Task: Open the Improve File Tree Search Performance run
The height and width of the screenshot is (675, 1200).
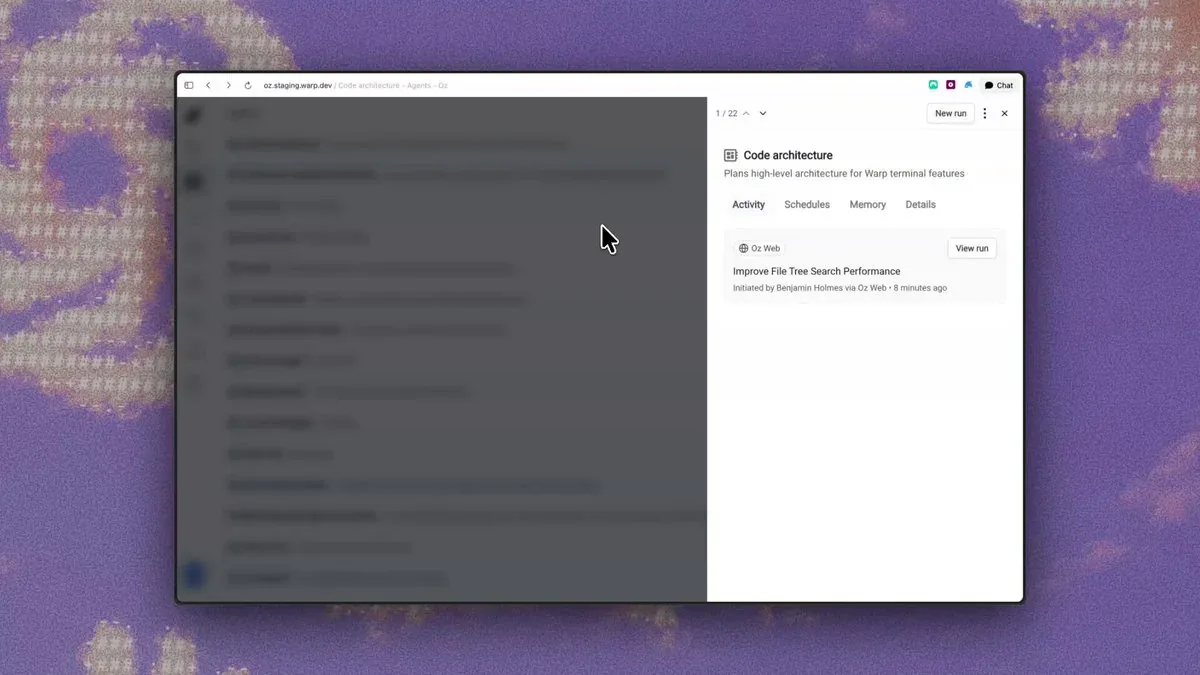Action: (x=817, y=271)
